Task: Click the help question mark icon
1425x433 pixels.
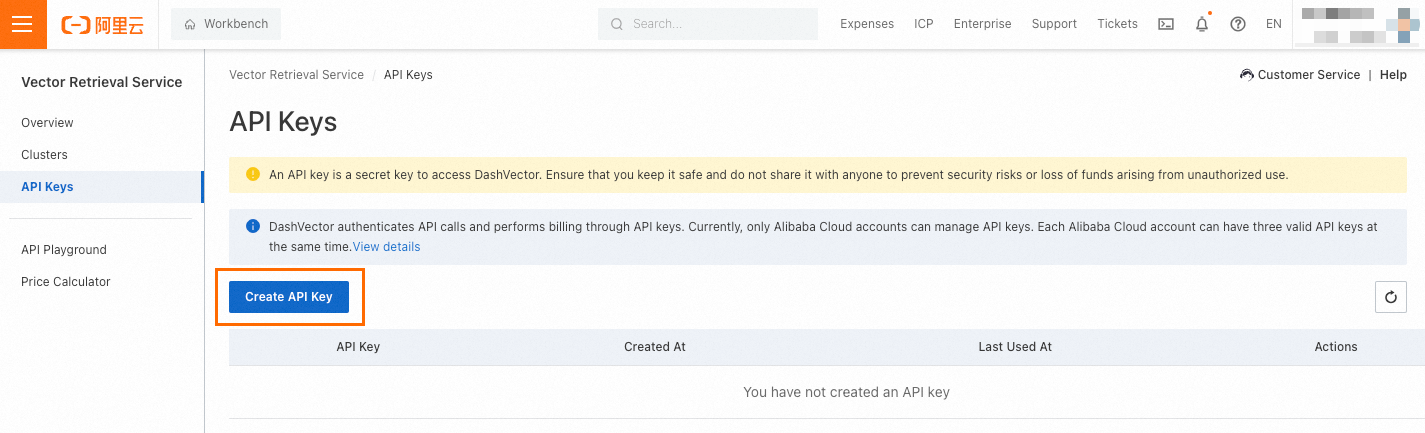Action: click(x=1238, y=24)
